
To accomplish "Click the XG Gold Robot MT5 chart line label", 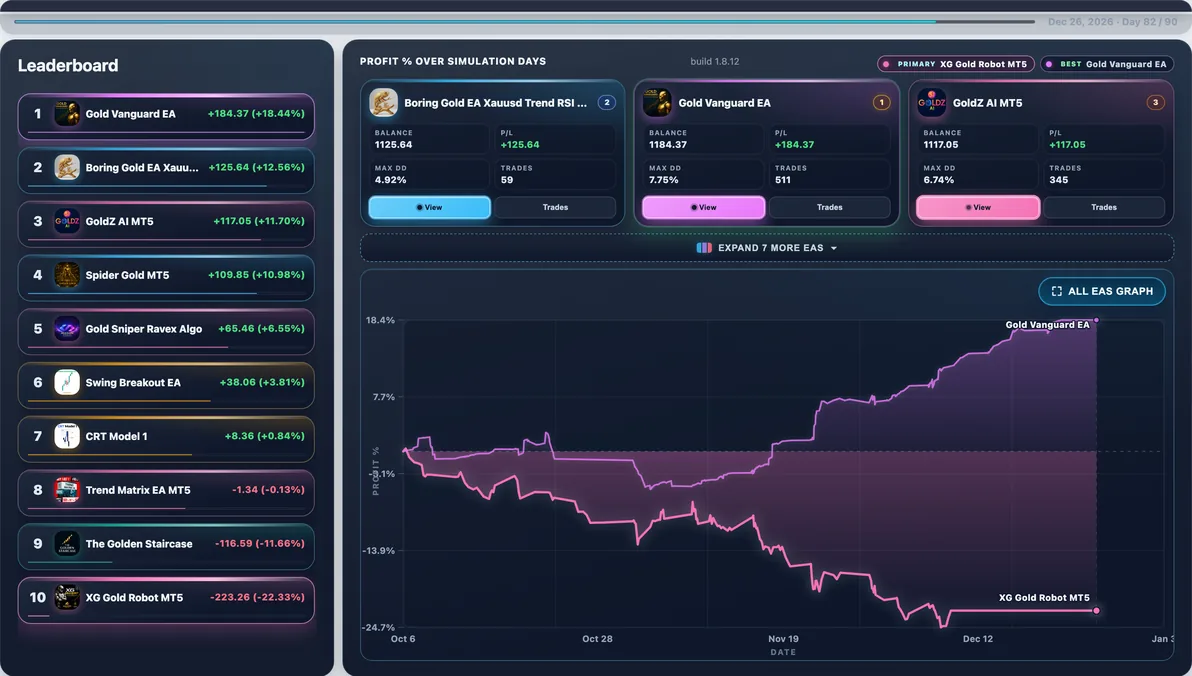I will tap(1045, 598).
